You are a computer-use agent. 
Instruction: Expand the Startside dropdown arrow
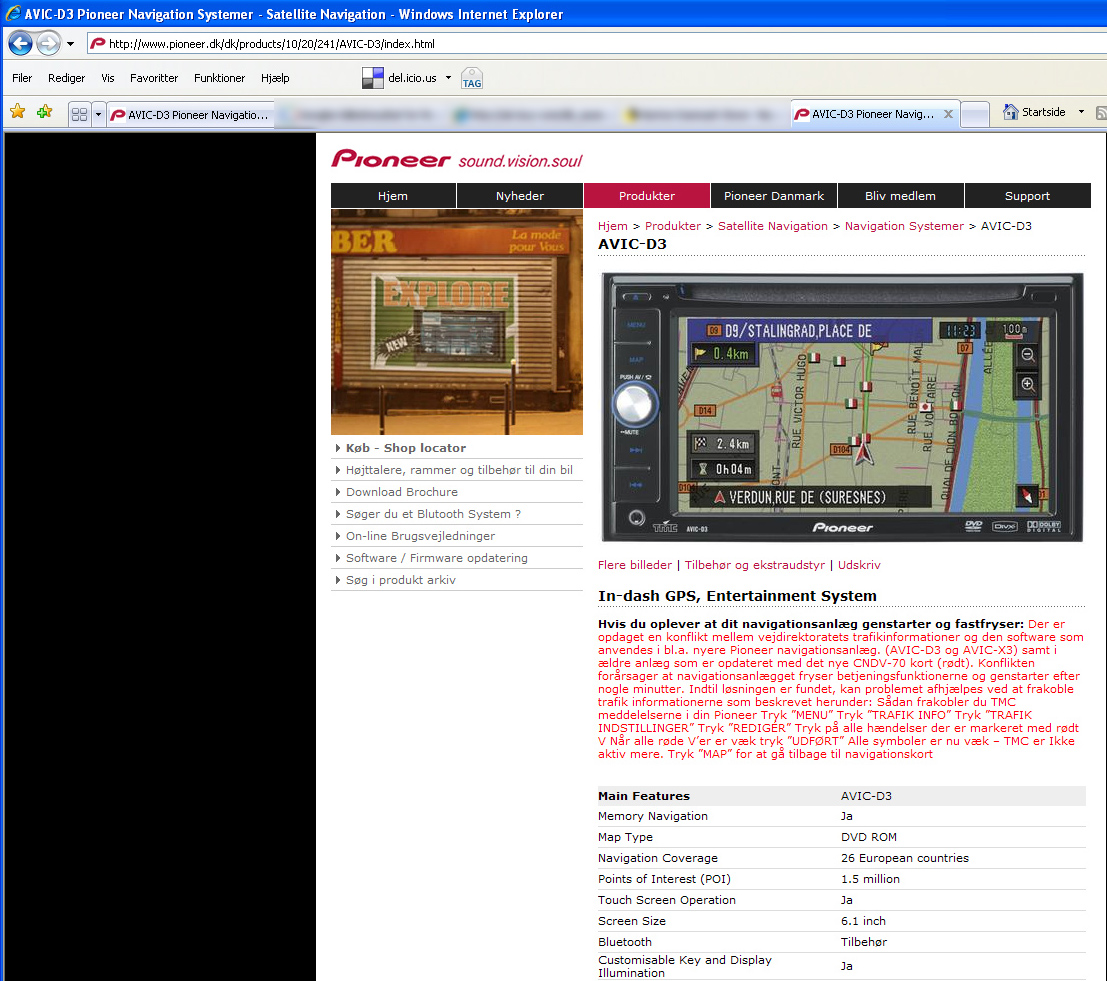click(1081, 112)
